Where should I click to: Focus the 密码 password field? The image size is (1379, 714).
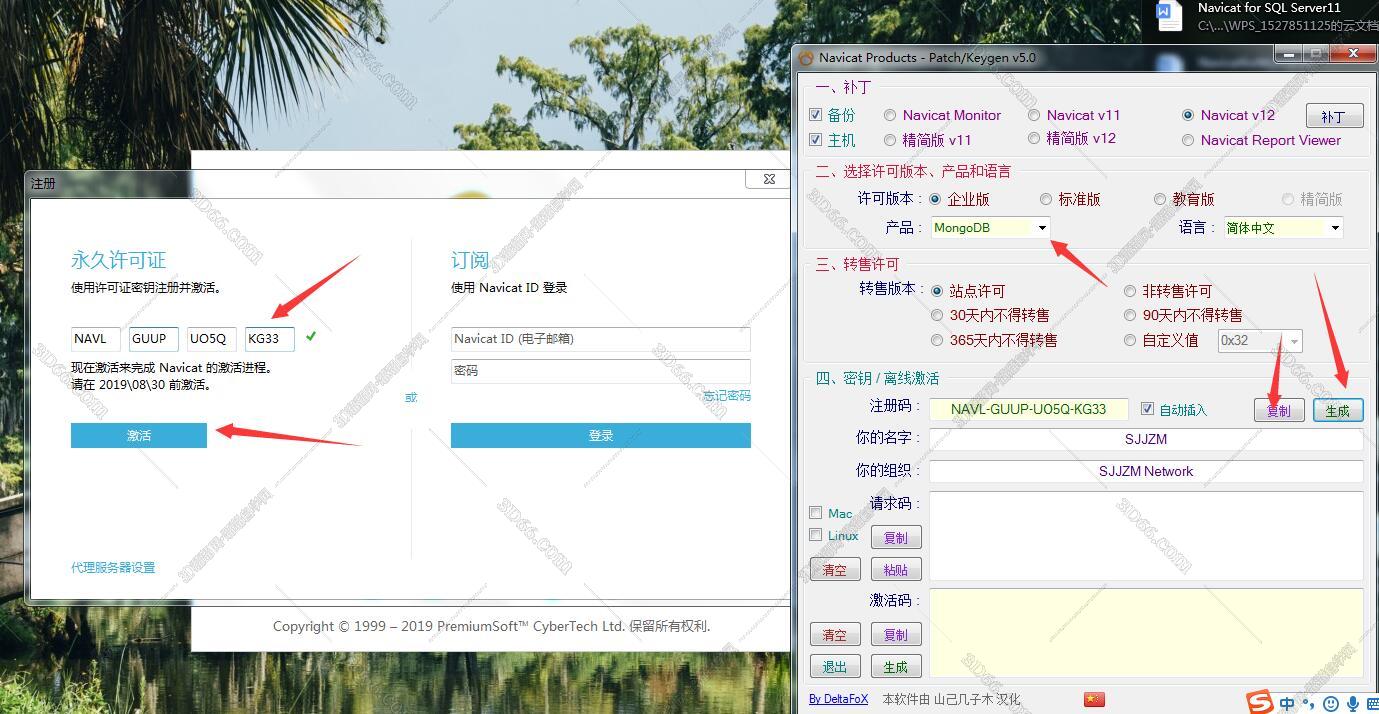pos(601,371)
